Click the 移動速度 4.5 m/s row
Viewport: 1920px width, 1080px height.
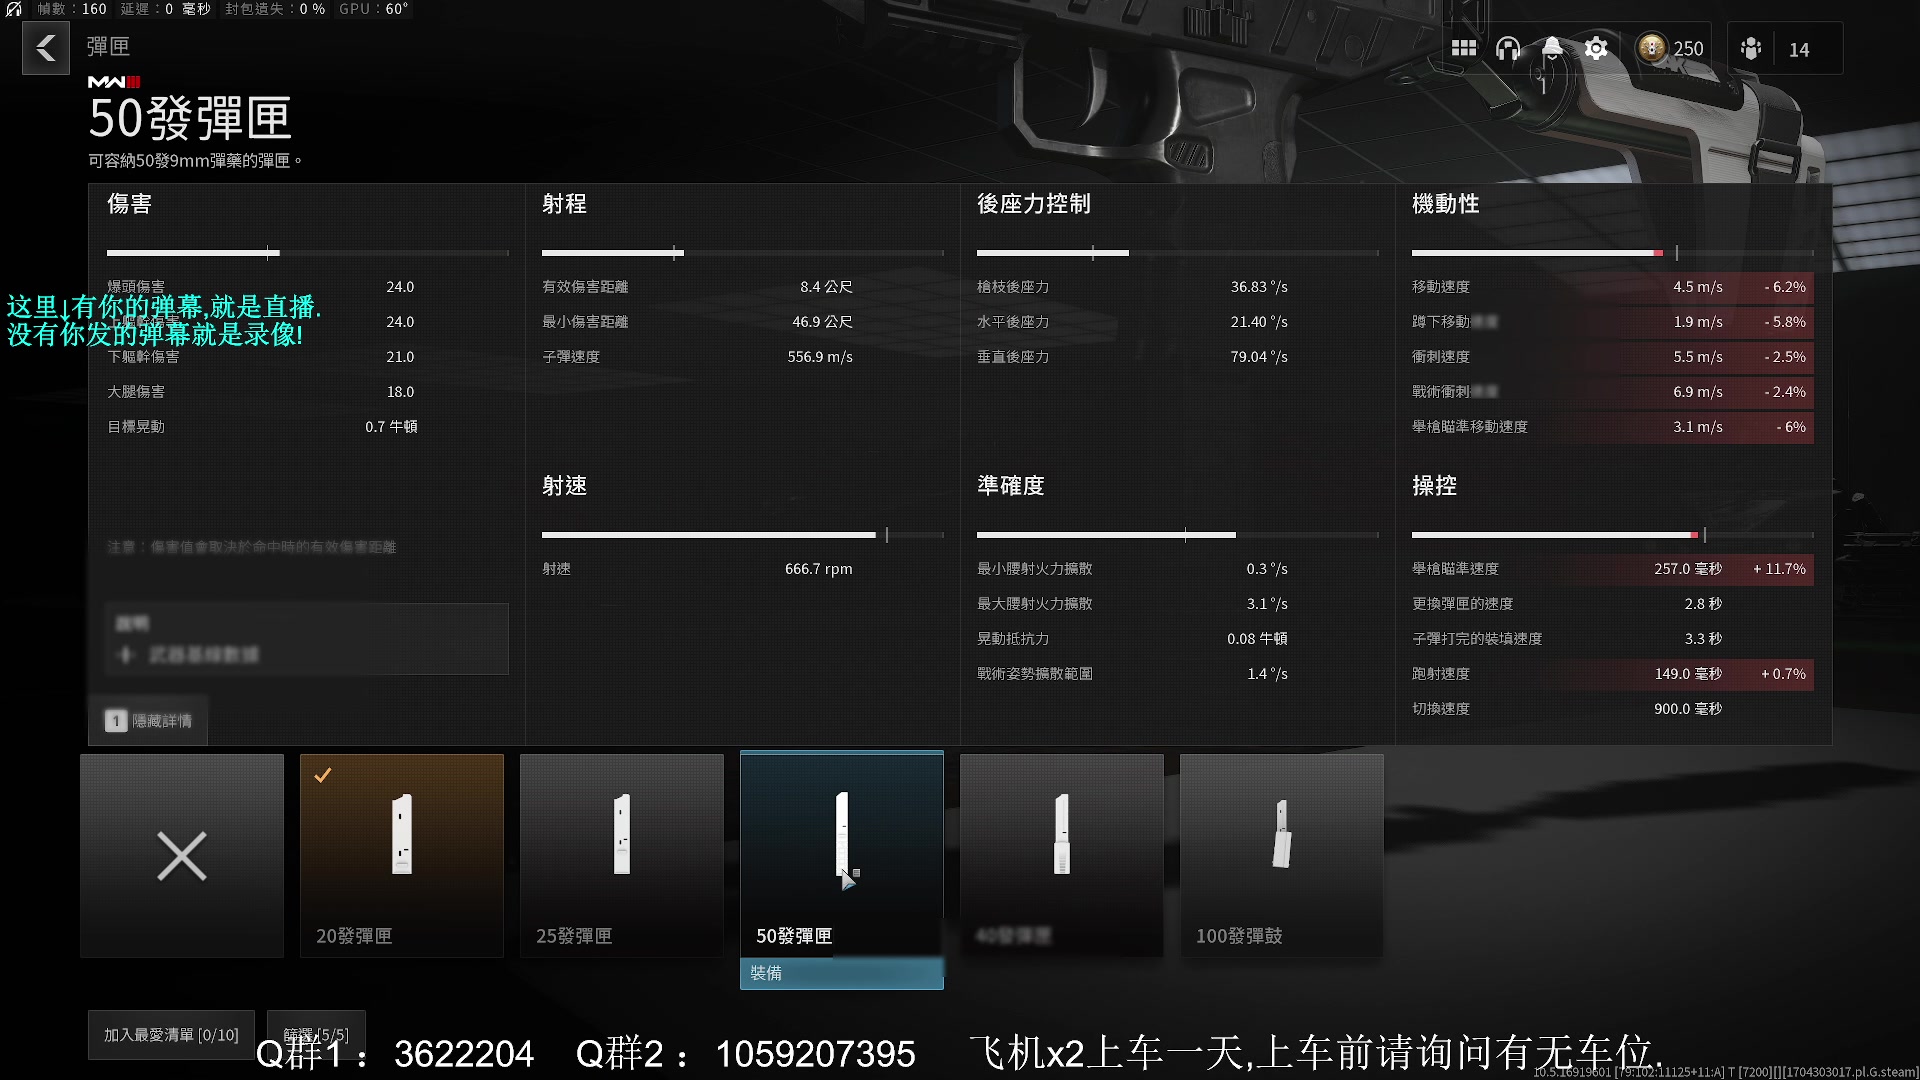(1612, 287)
